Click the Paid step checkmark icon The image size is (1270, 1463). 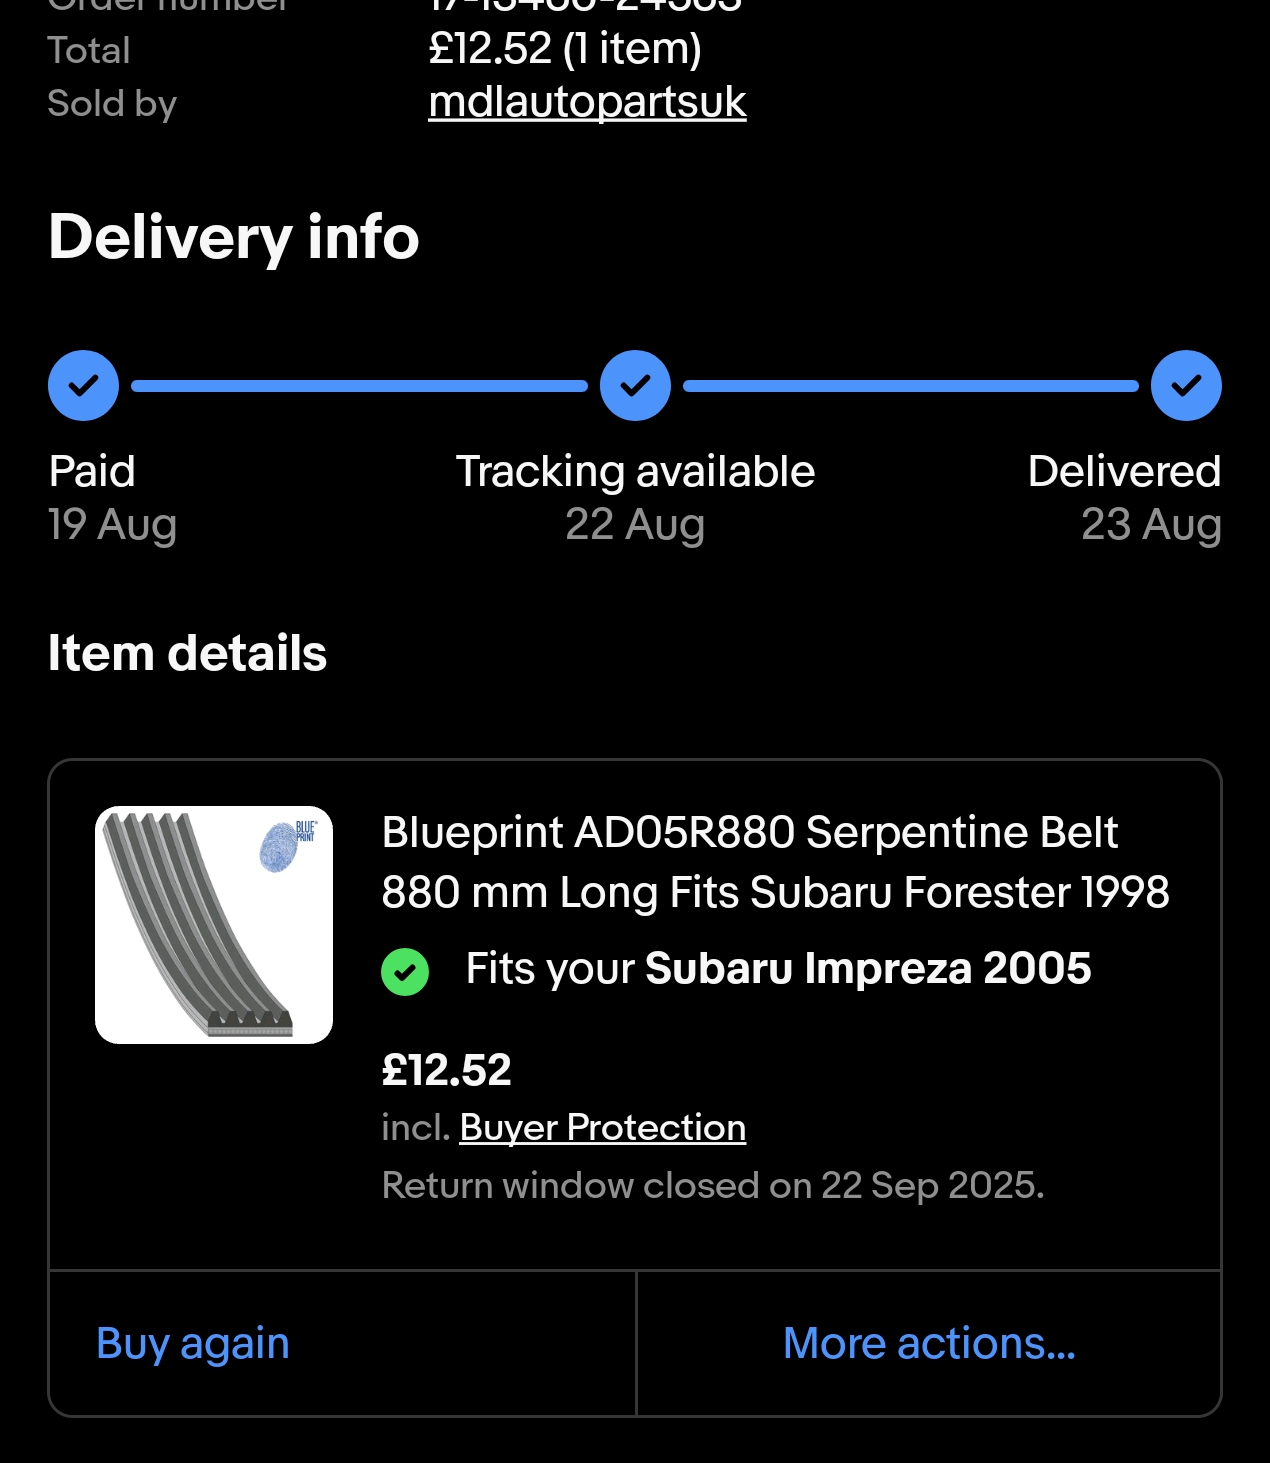(84, 385)
